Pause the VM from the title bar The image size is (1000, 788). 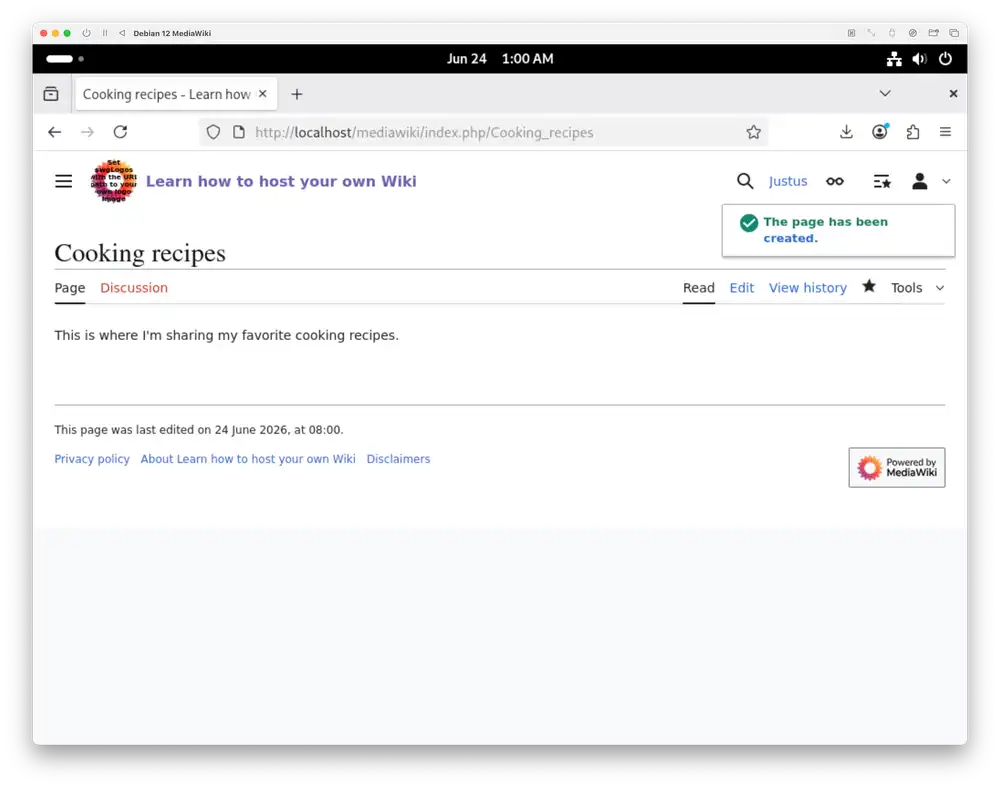coord(105,33)
